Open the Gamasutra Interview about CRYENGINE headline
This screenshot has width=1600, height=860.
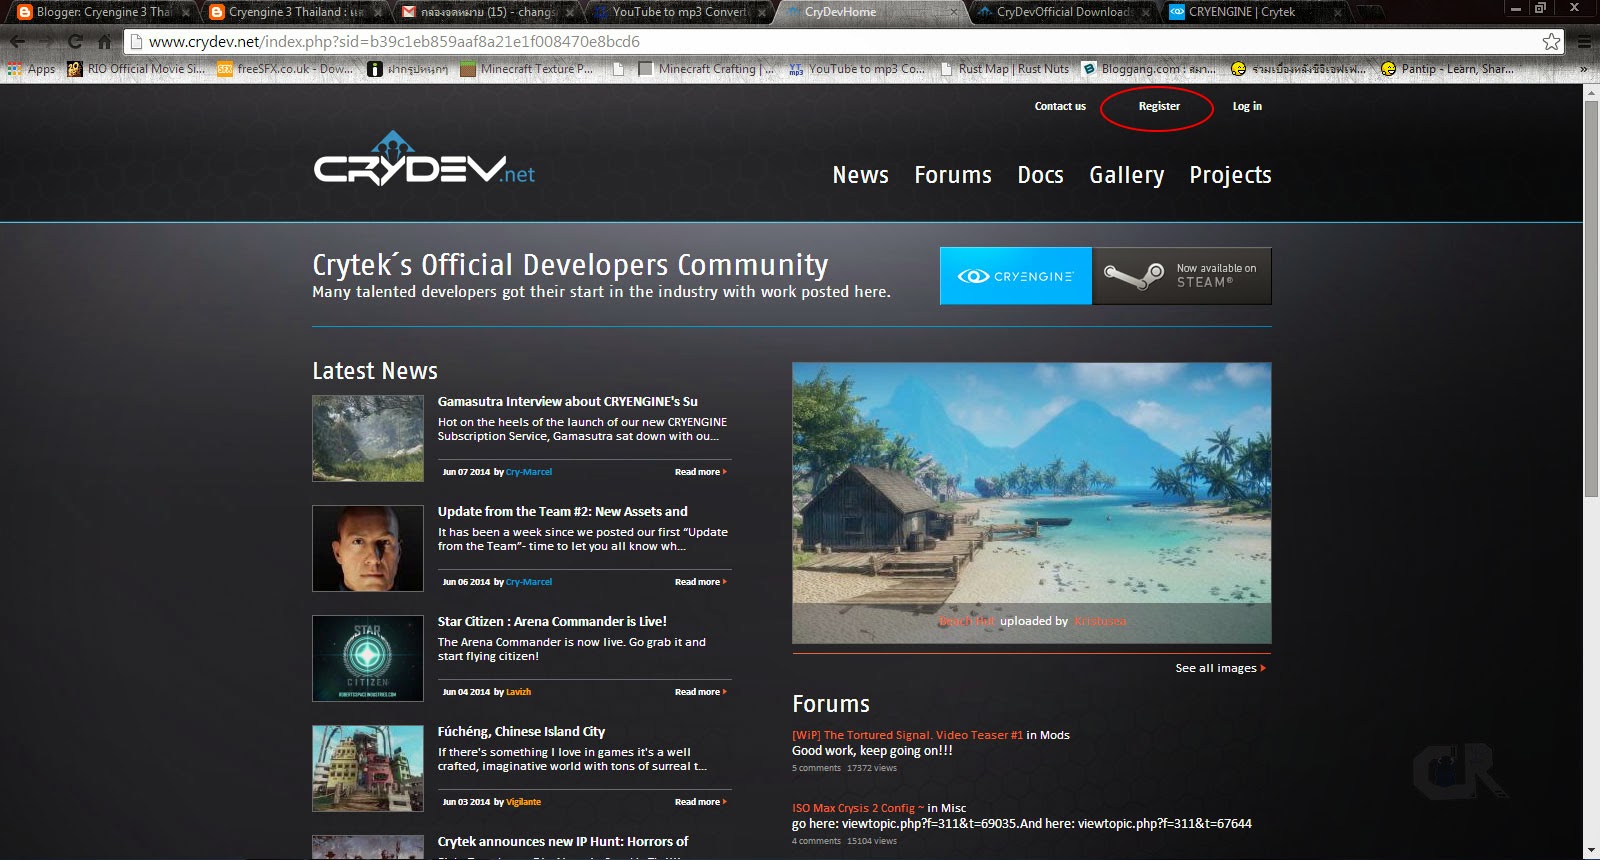click(x=568, y=401)
